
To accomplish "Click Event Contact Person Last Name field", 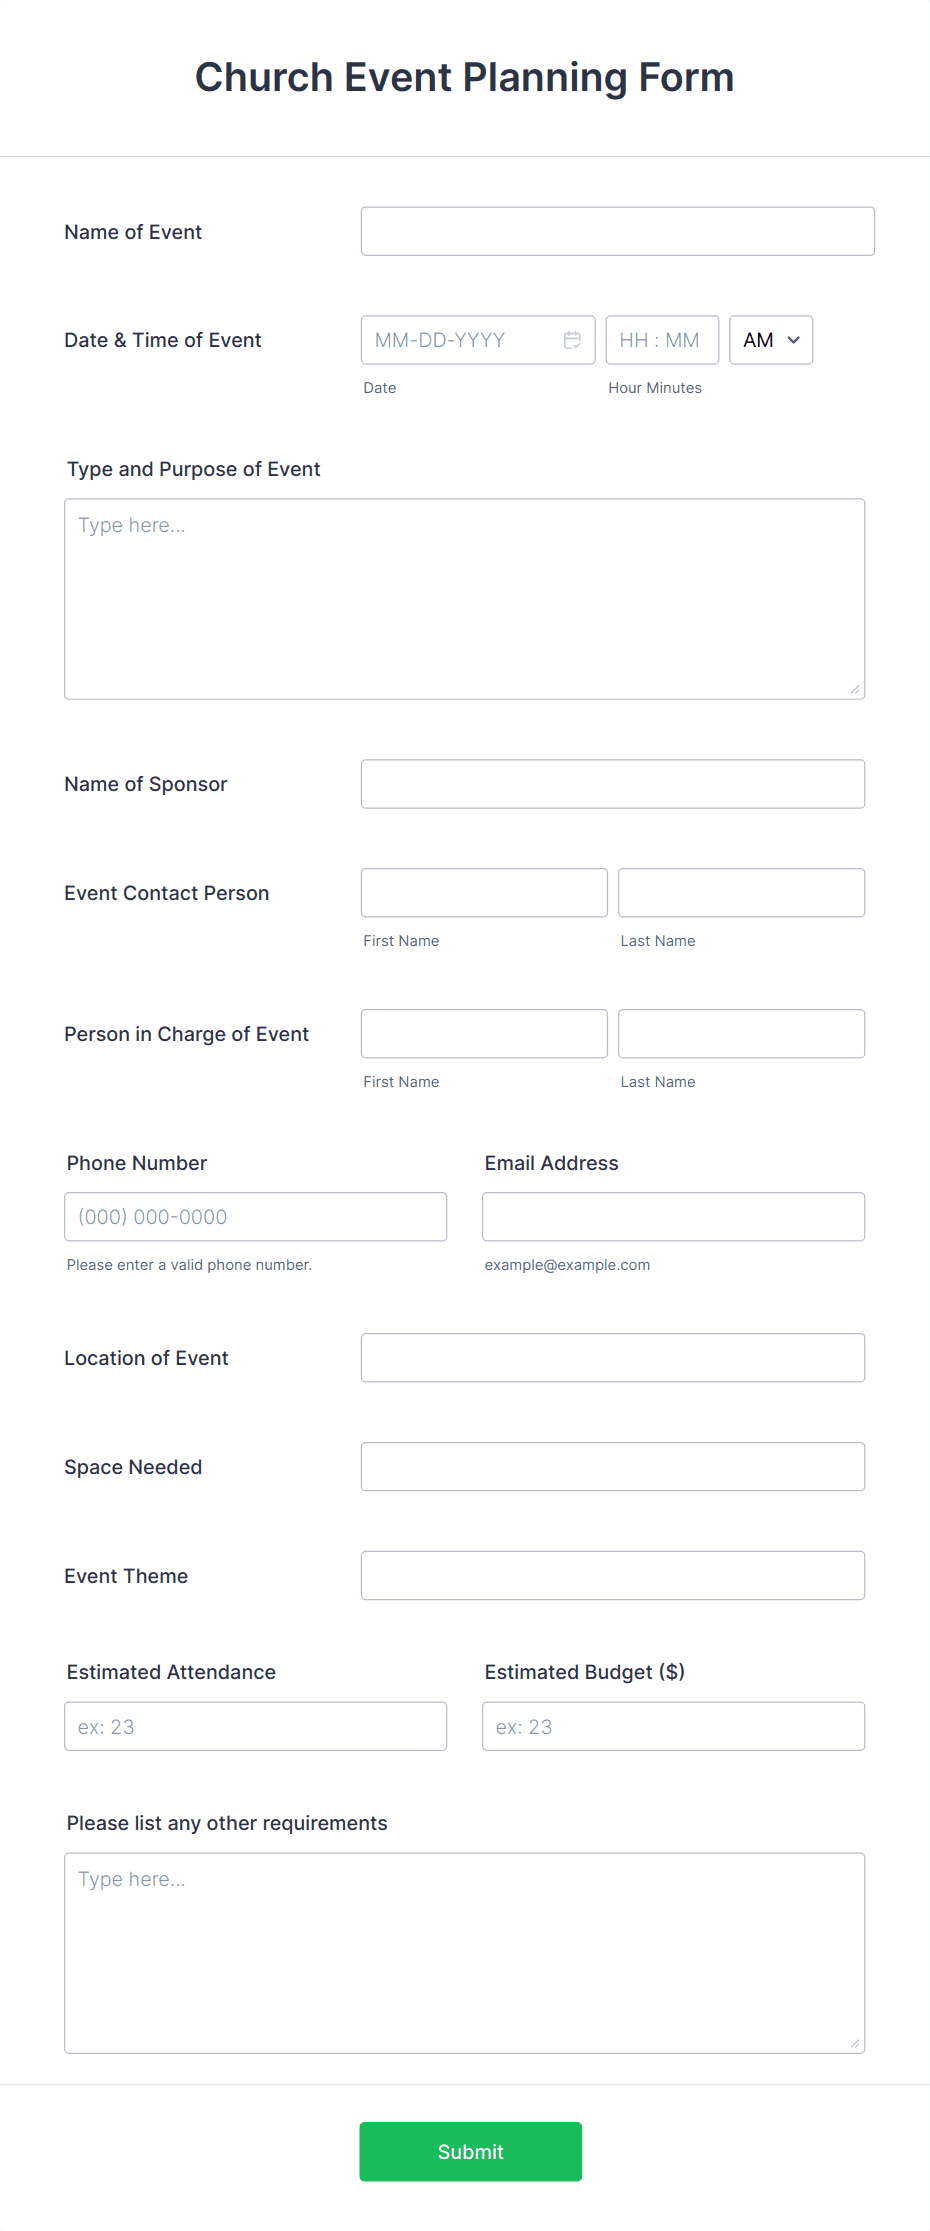I will 740,892.
